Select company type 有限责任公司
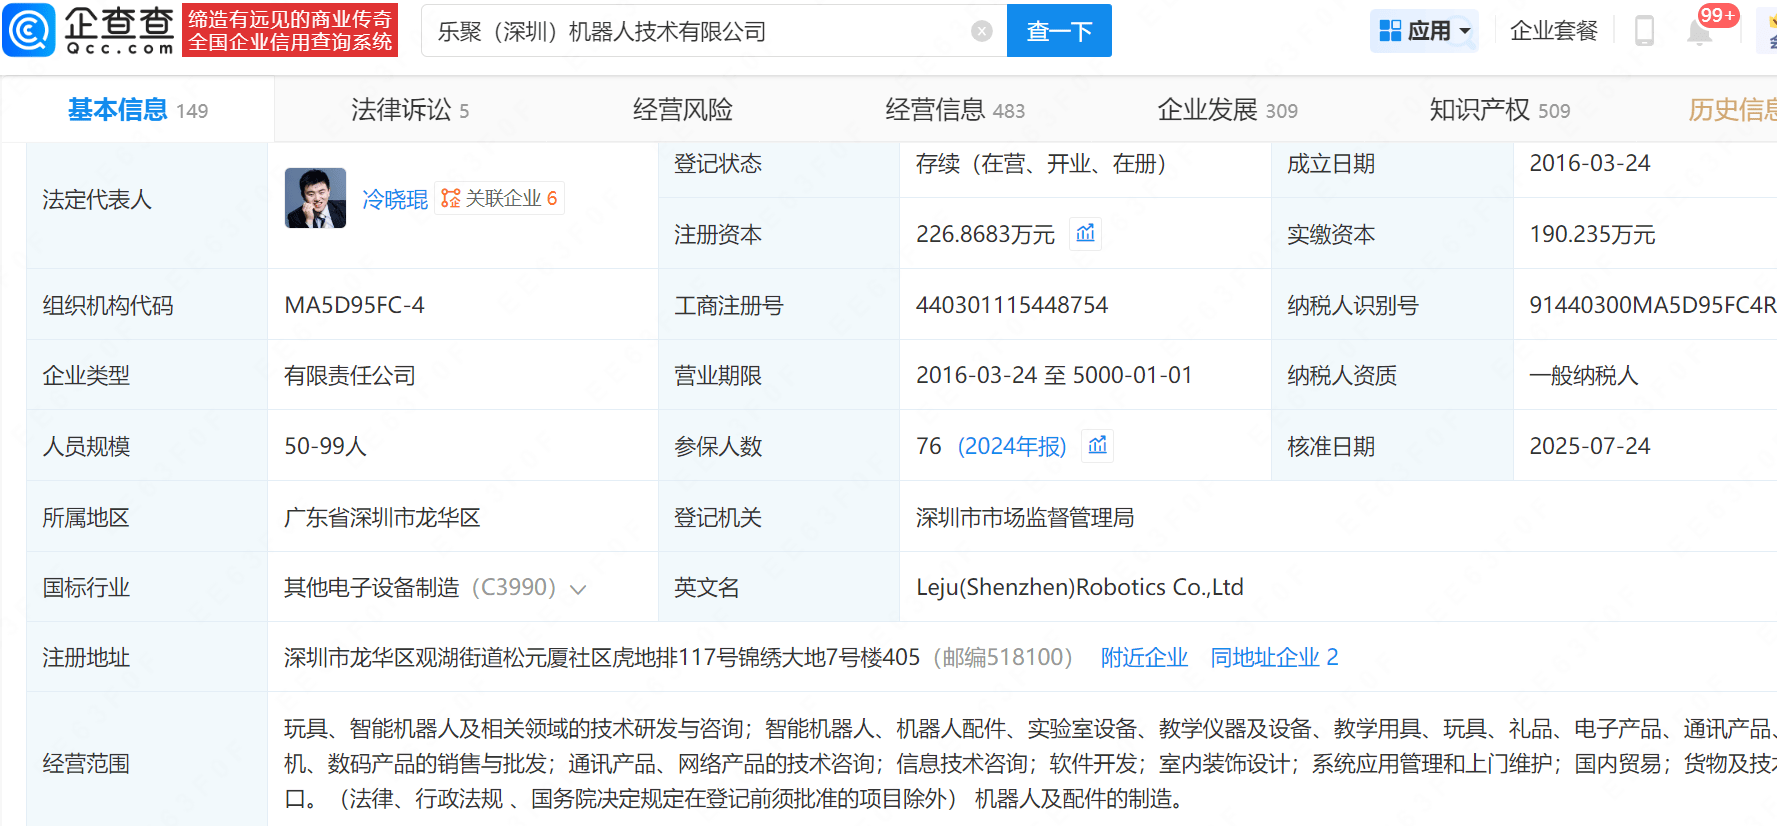Viewport: 1777px width, 826px height. (x=350, y=375)
